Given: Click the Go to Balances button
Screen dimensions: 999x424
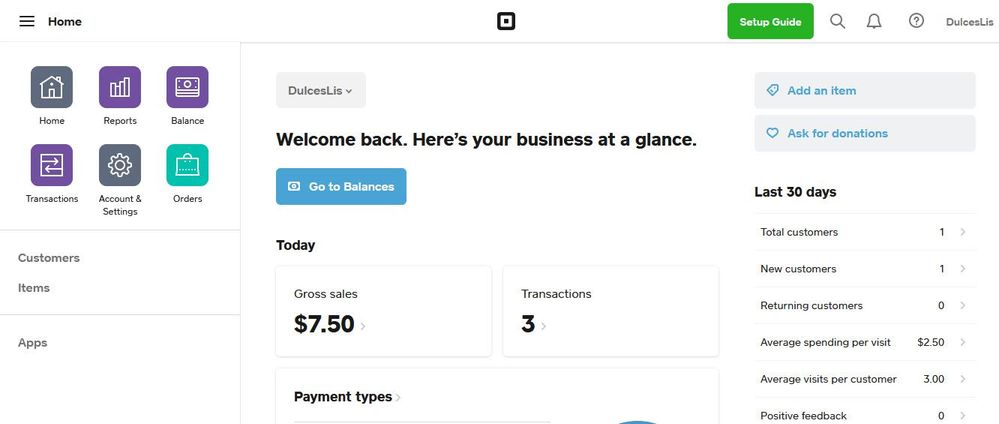Looking at the screenshot, I should tap(341, 186).
